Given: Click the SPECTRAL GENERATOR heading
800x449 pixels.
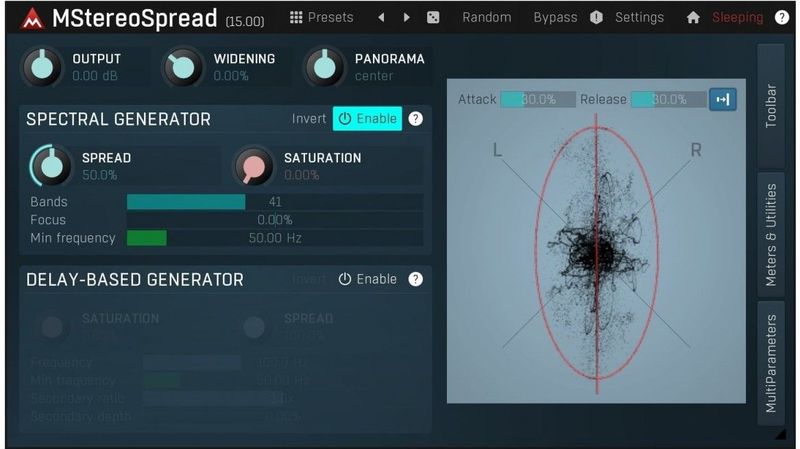Looking at the screenshot, I should coord(118,119).
